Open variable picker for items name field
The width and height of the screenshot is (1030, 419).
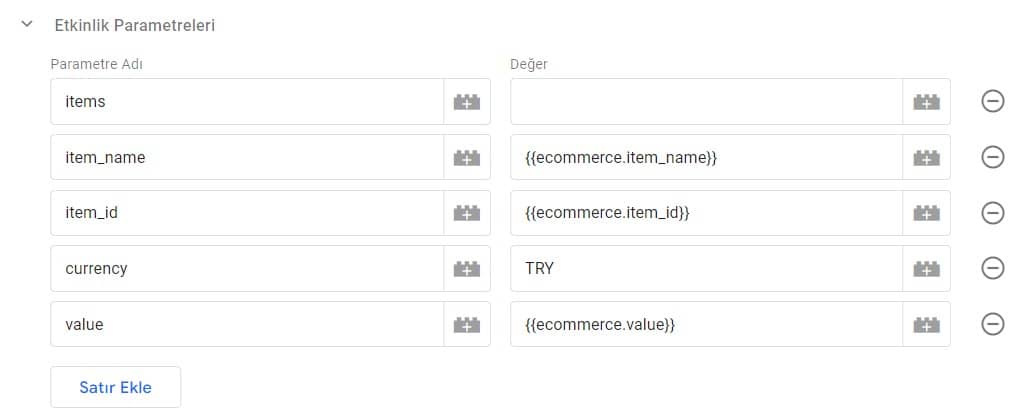tap(467, 102)
